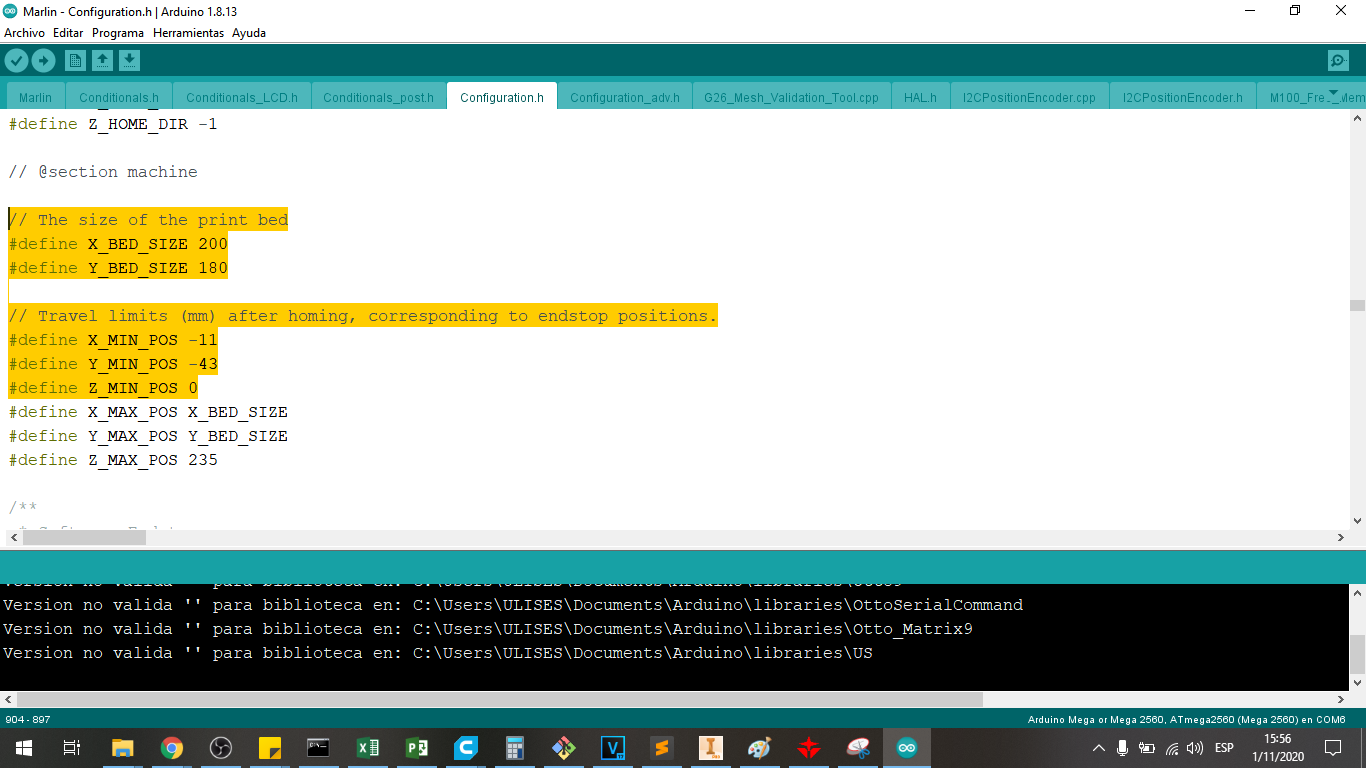Click the X_MAX_POS X_BED_SIZE line

click(148, 412)
